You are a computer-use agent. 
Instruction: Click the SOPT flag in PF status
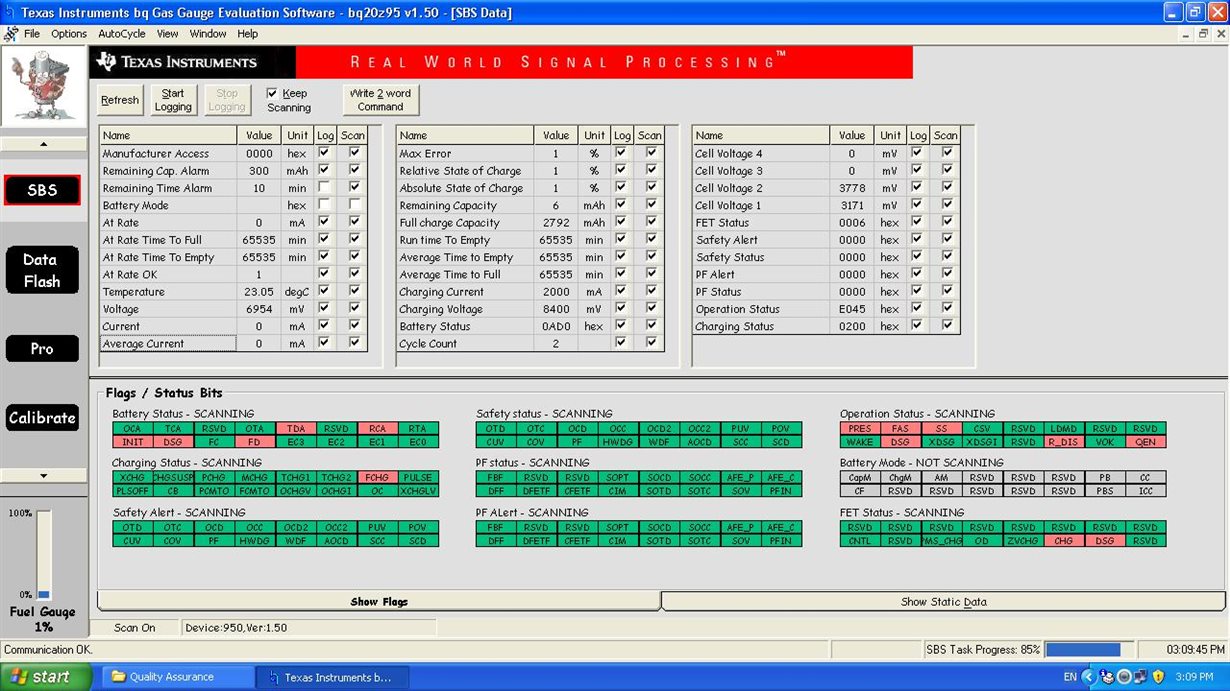618,477
